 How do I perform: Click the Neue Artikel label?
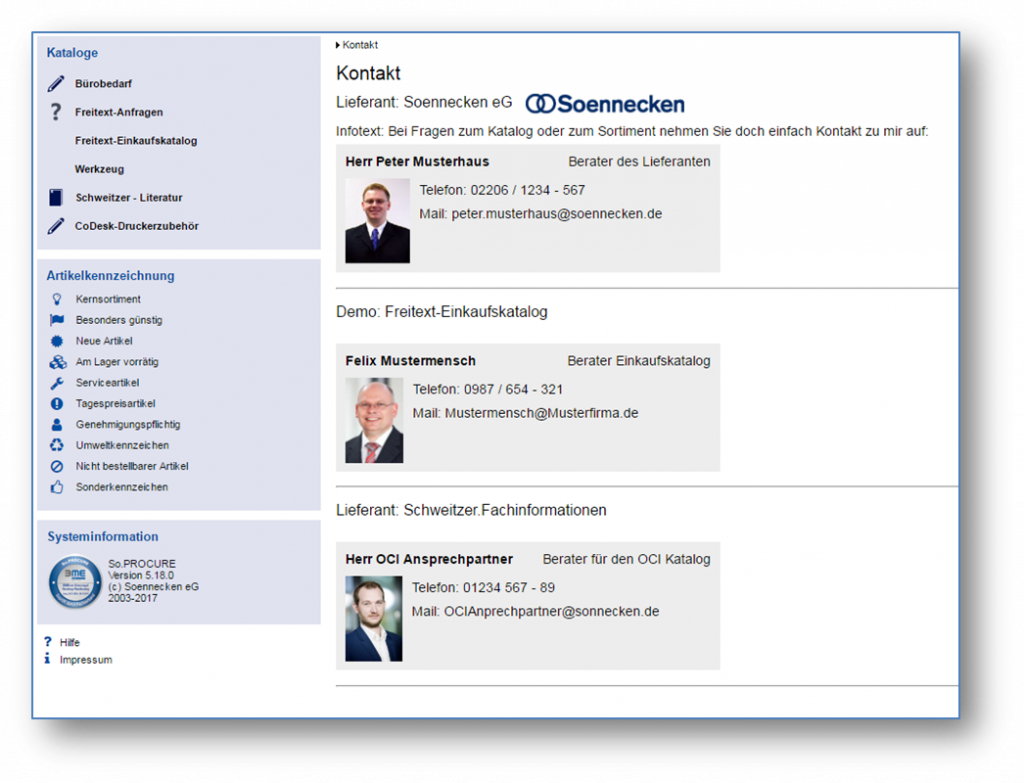click(x=104, y=341)
